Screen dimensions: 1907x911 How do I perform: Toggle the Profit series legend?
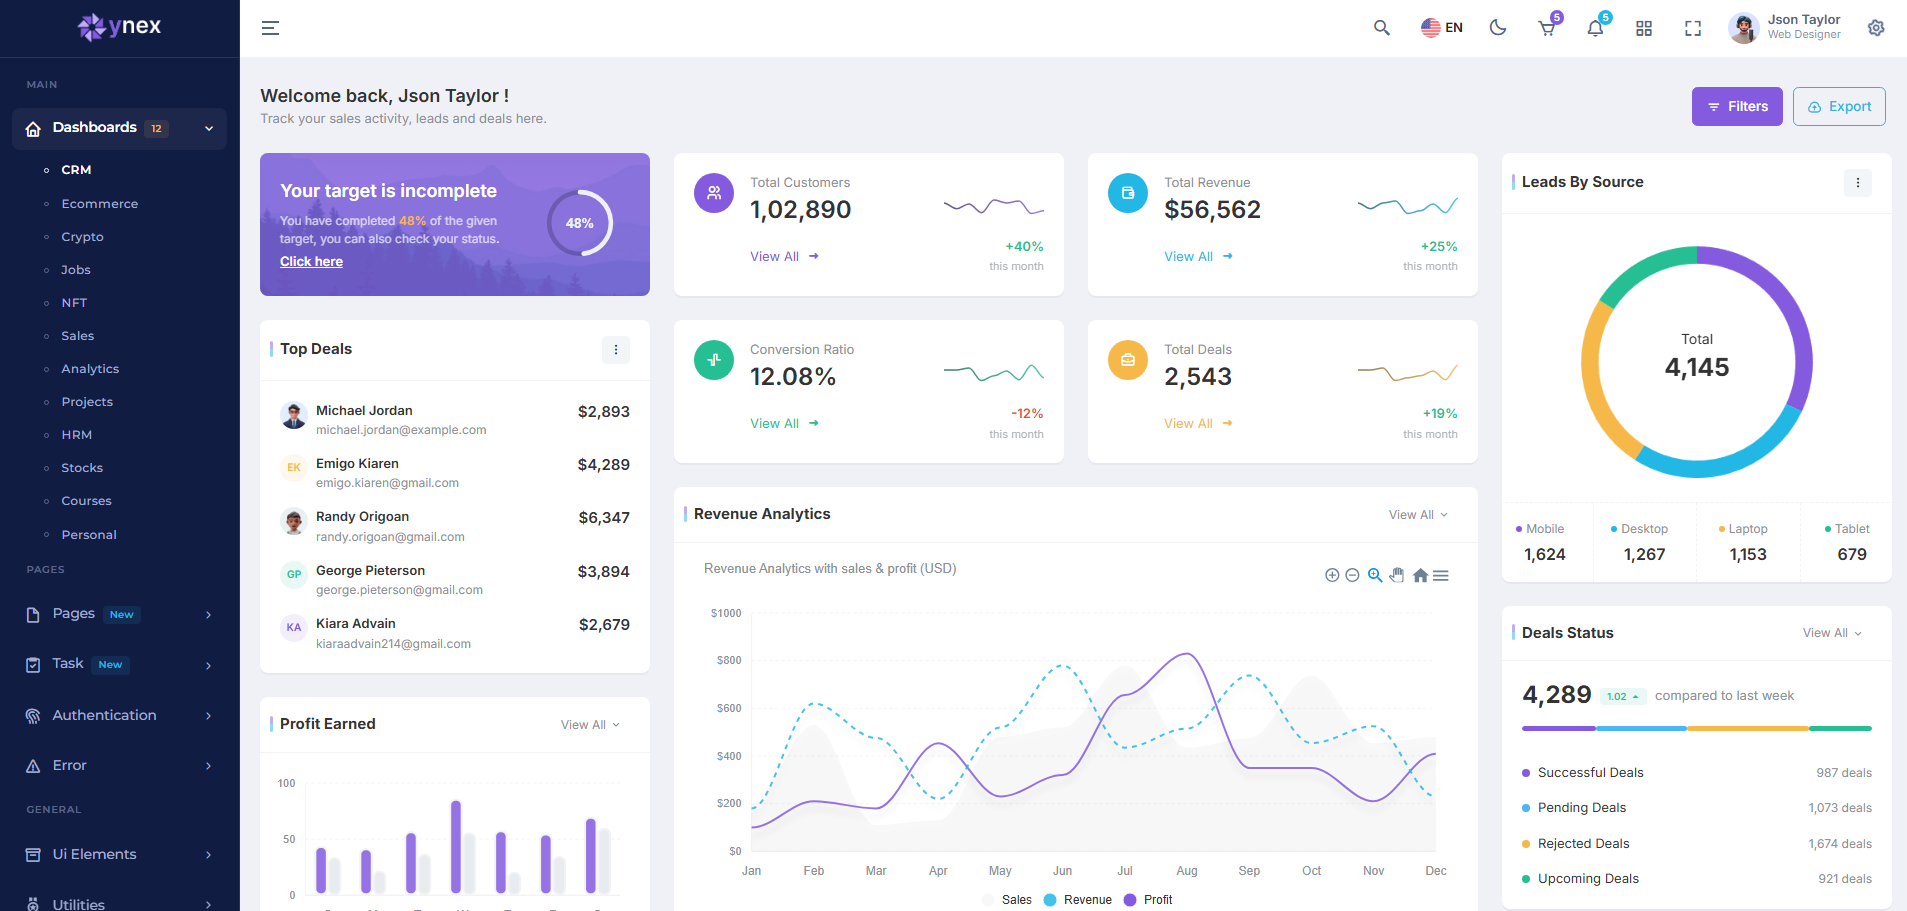[1148, 900]
